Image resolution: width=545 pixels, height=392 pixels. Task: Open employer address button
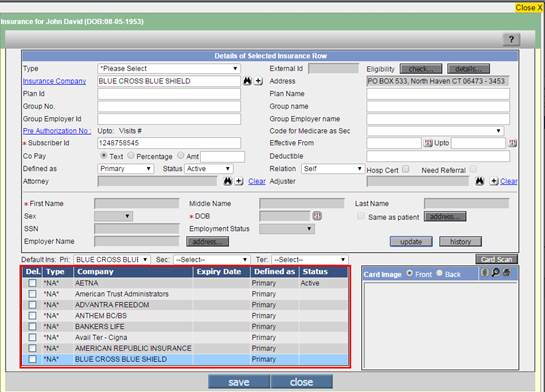coord(208,242)
